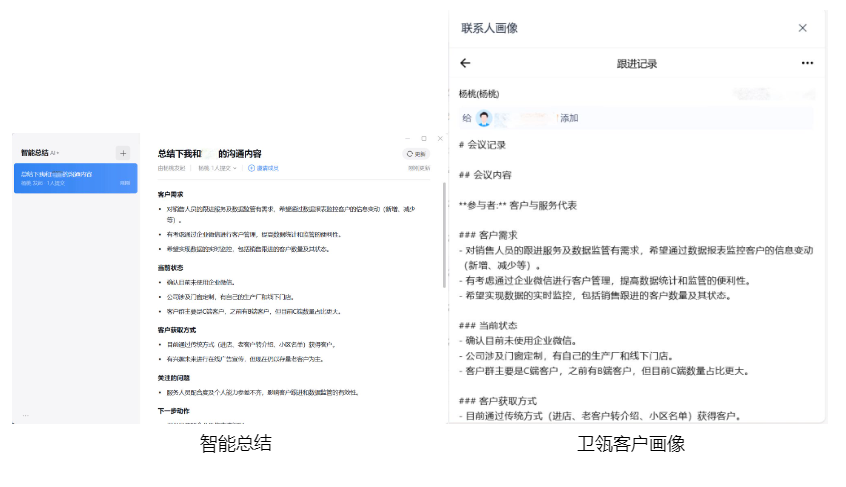Image resolution: width=846 pixels, height=487 pixels.
Task: Click the 添加 link
Action: [x=569, y=118]
